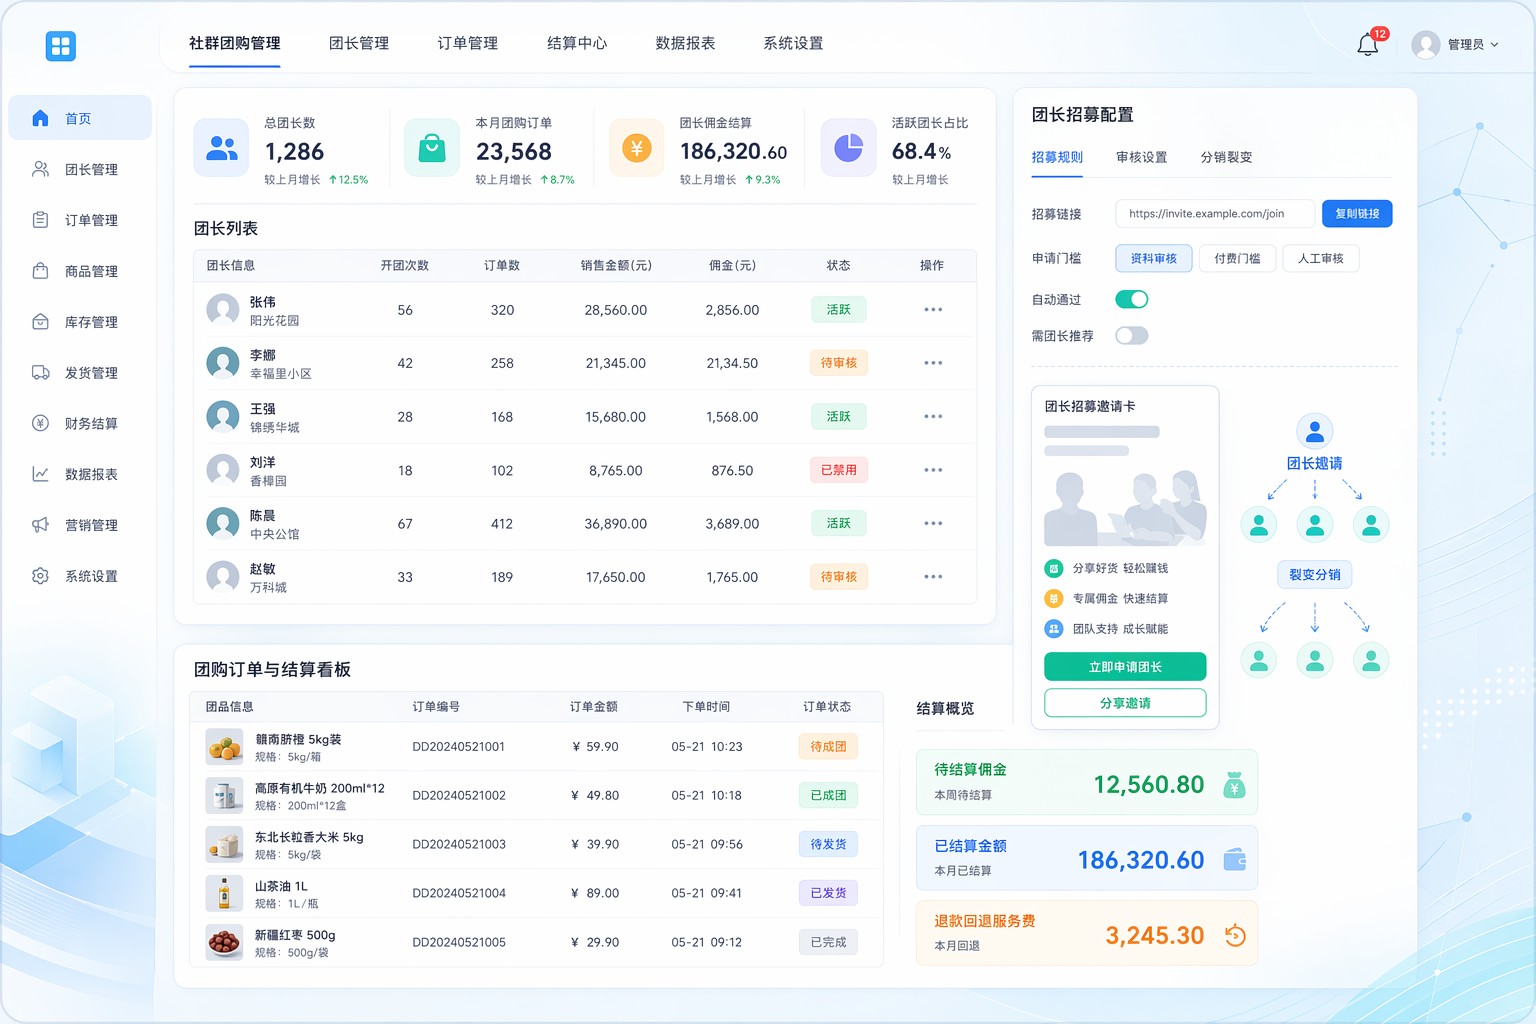Open 财务结算 yen icon in sidebar
The image size is (1536, 1024).
pos(40,423)
